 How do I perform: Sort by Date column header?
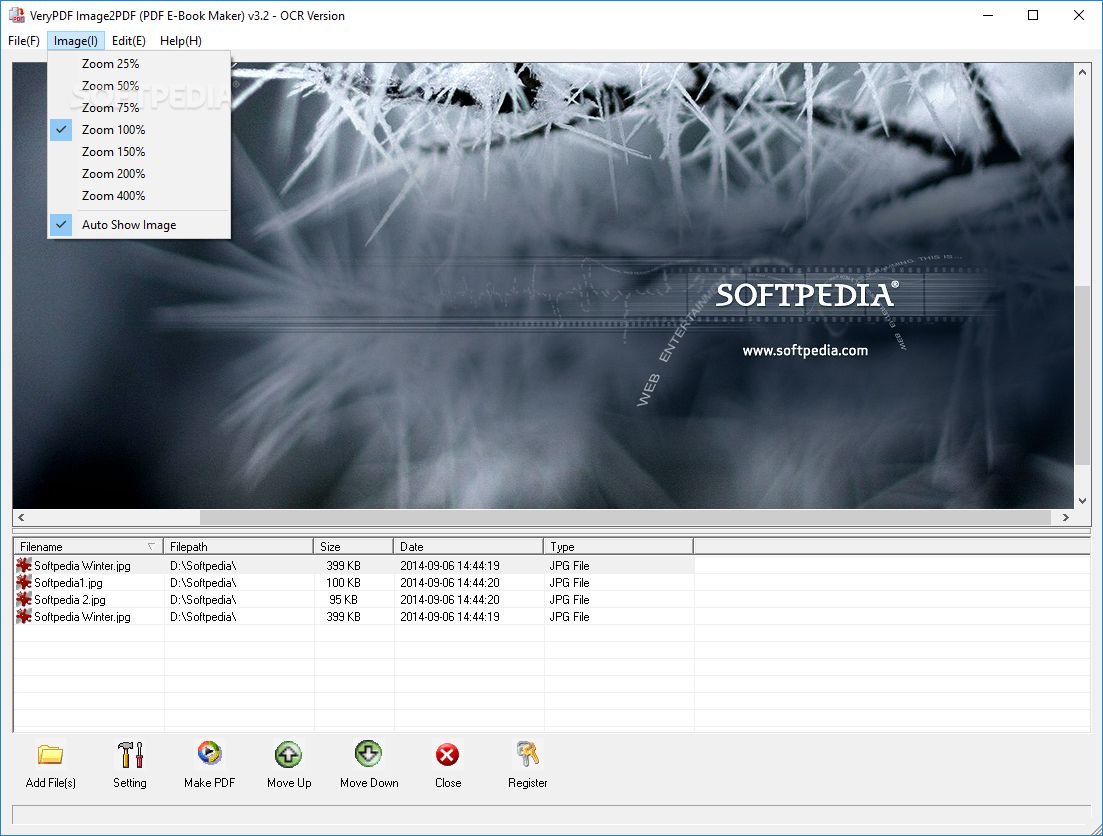pyautogui.click(x=468, y=547)
